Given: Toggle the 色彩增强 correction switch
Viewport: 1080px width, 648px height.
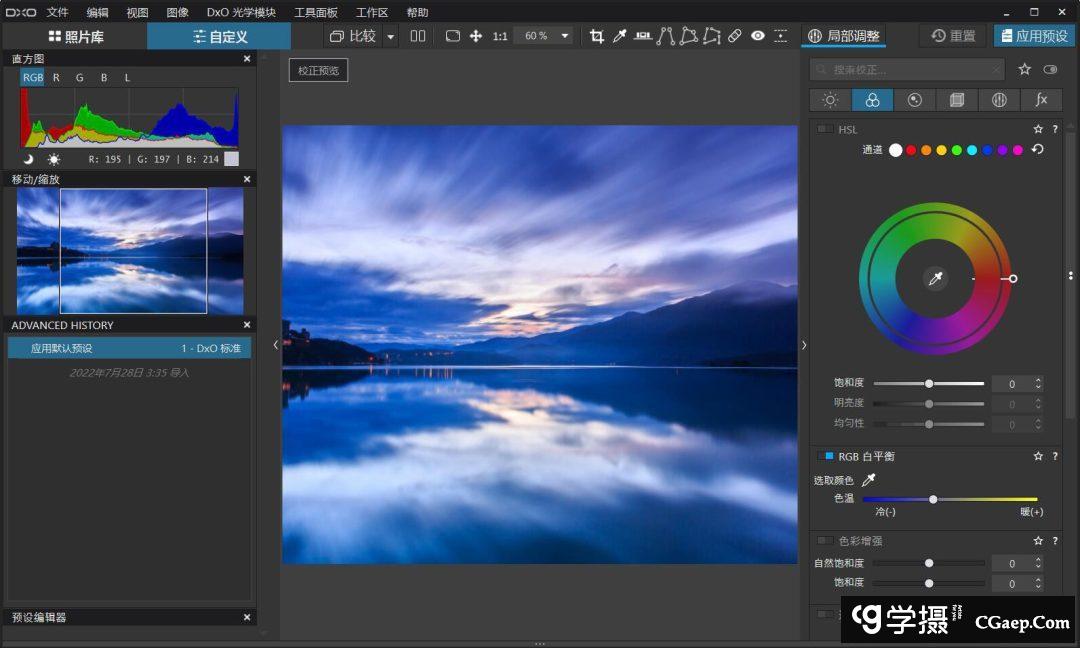Looking at the screenshot, I should (x=825, y=541).
